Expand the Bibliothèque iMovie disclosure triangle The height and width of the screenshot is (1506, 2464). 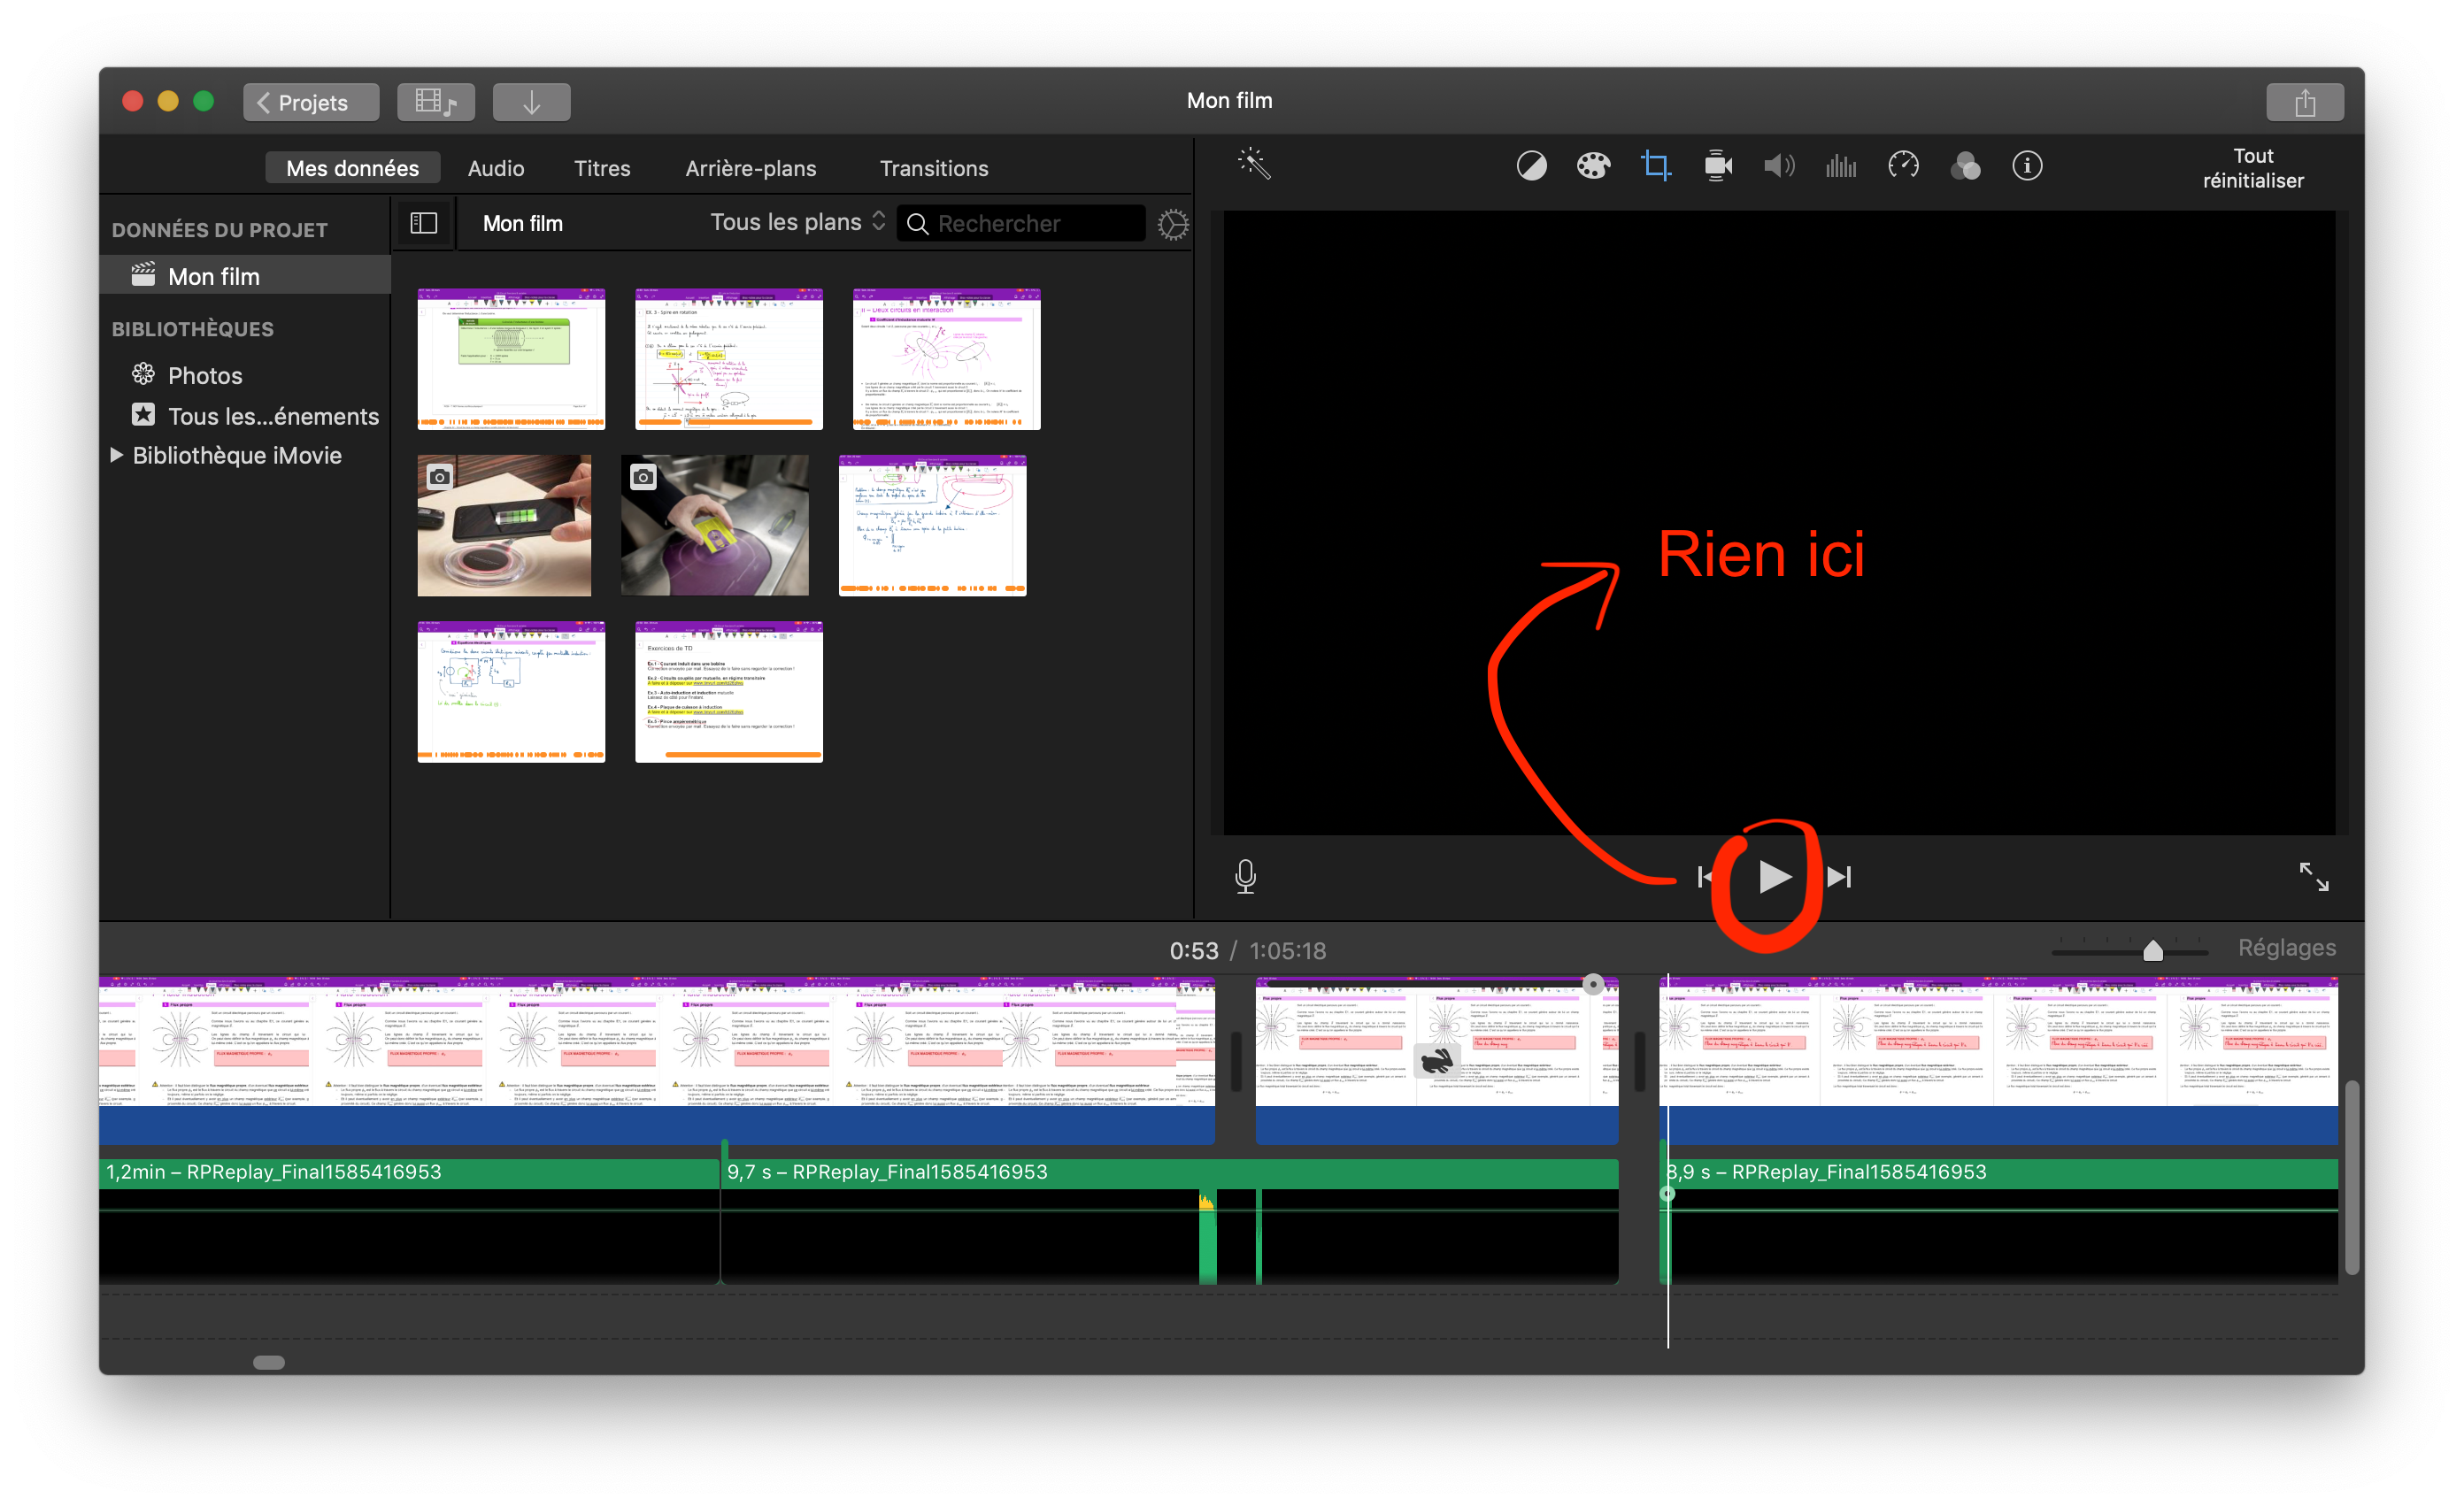pyautogui.click(x=117, y=455)
